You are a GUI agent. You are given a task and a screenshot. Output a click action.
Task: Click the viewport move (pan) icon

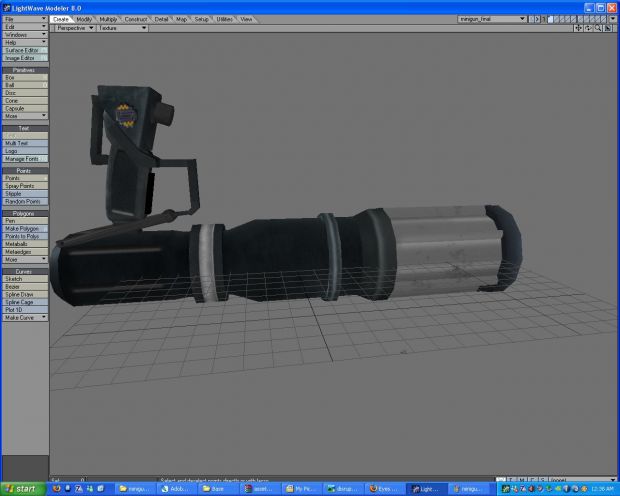(x=578, y=28)
